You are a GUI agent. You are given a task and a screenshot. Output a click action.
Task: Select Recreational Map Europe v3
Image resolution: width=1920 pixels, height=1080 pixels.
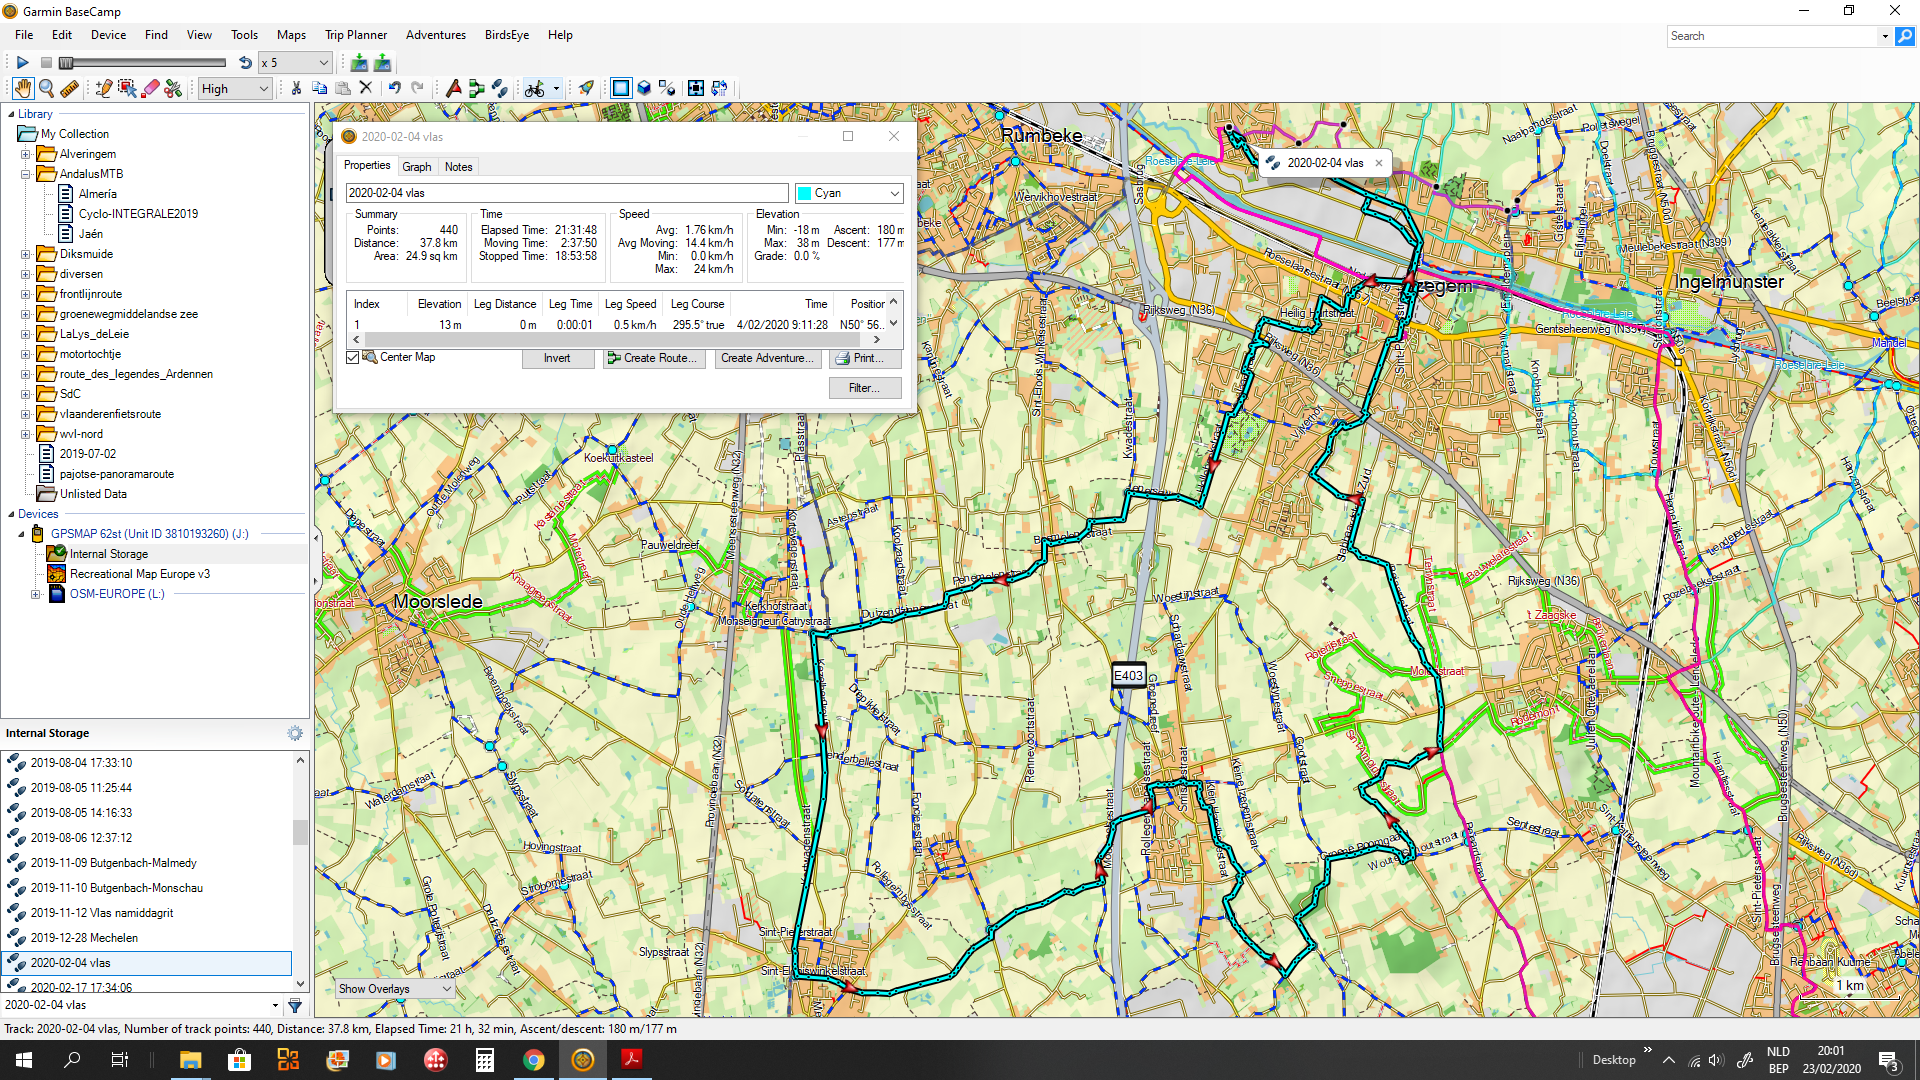click(140, 574)
